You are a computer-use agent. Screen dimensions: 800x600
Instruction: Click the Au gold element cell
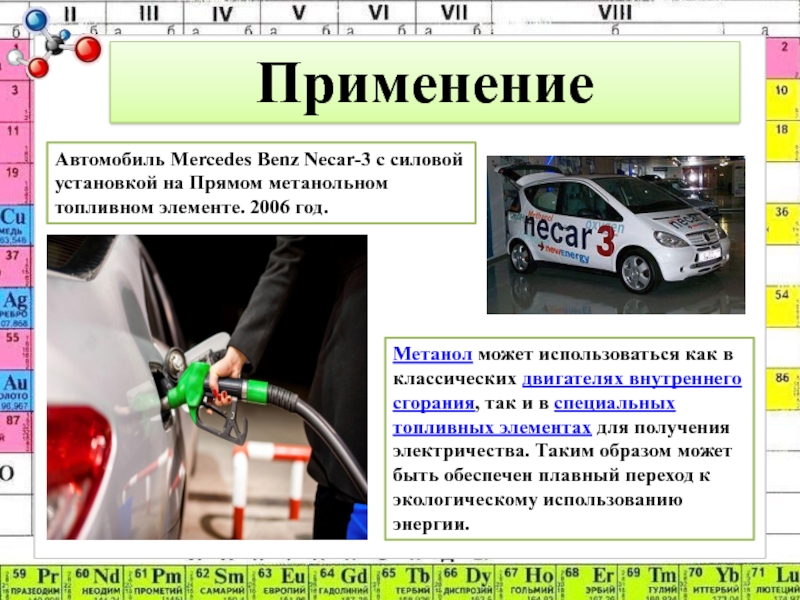click(x=15, y=391)
